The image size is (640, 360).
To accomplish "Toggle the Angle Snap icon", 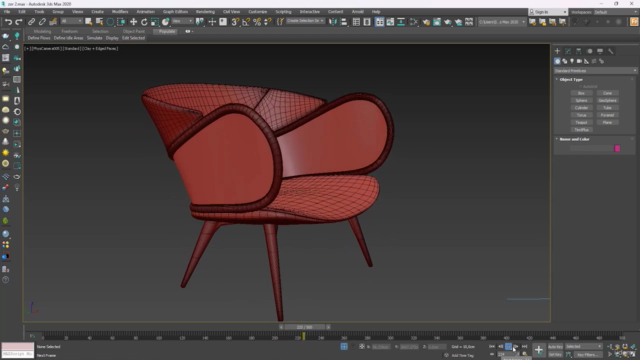I will coord(246,22).
